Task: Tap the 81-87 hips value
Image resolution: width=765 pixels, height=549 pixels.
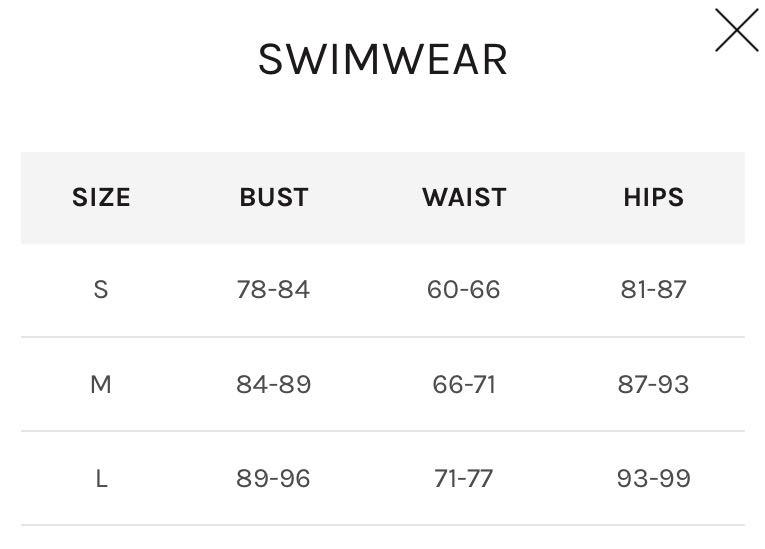Action: click(x=653, y=290)
